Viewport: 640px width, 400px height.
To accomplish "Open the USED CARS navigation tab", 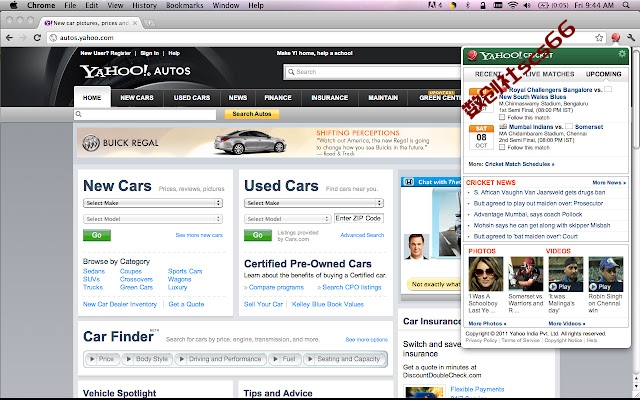I will pyautogui.click(x=192, y=98).
